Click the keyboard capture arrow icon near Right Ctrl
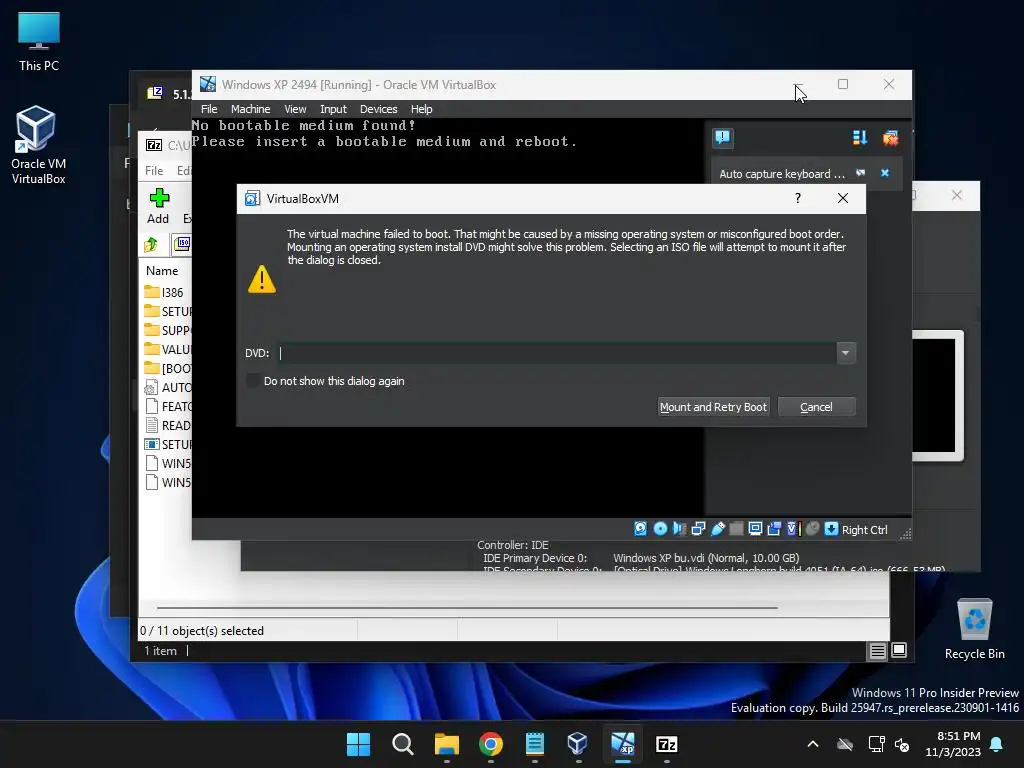1024x768 pixels. 831,529
